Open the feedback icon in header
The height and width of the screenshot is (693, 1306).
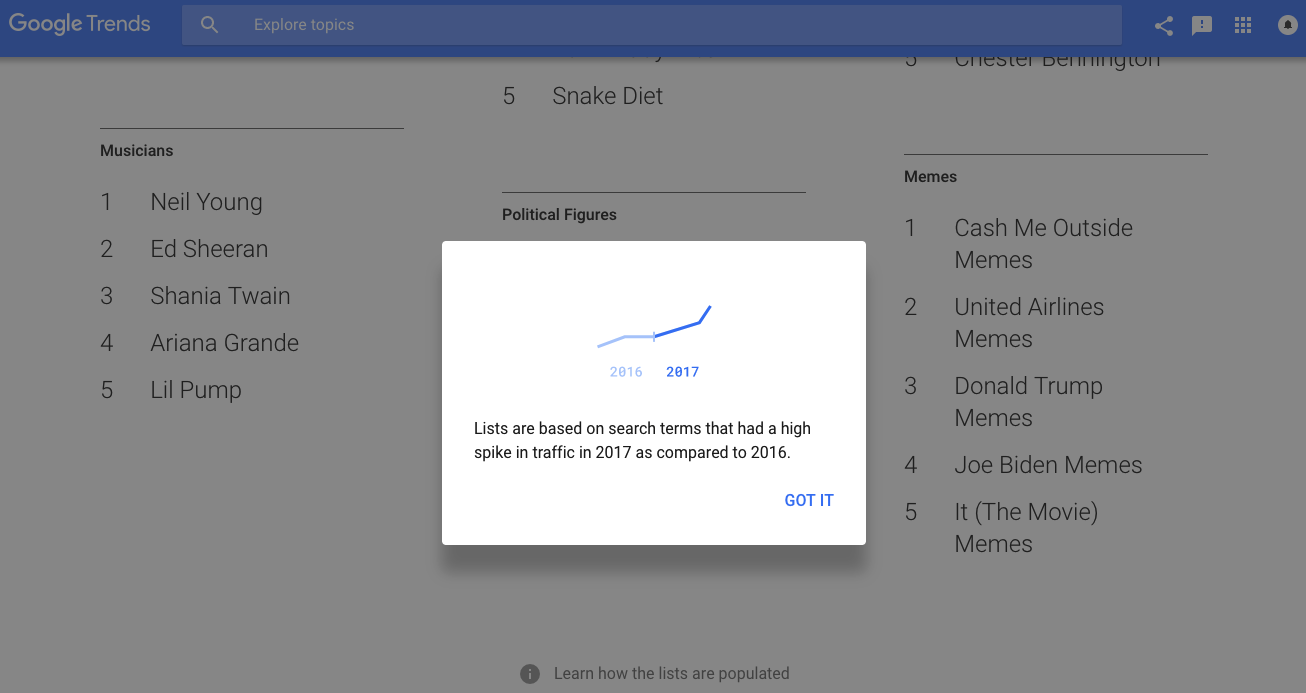tap(1202, 26)
